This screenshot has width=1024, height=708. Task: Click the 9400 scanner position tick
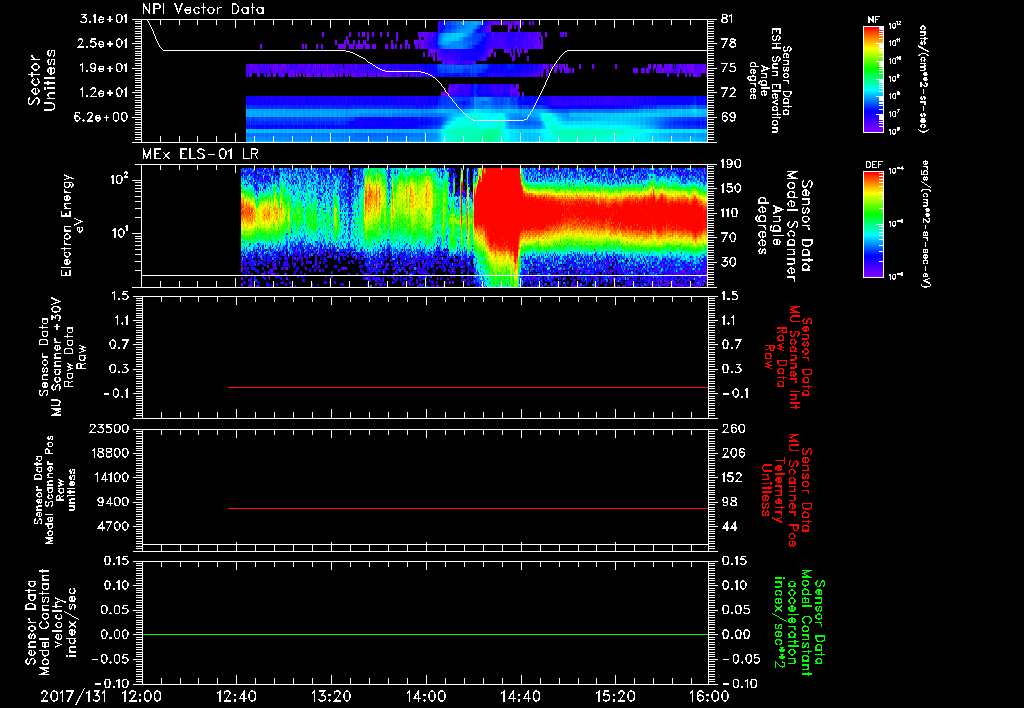point(112,502)
